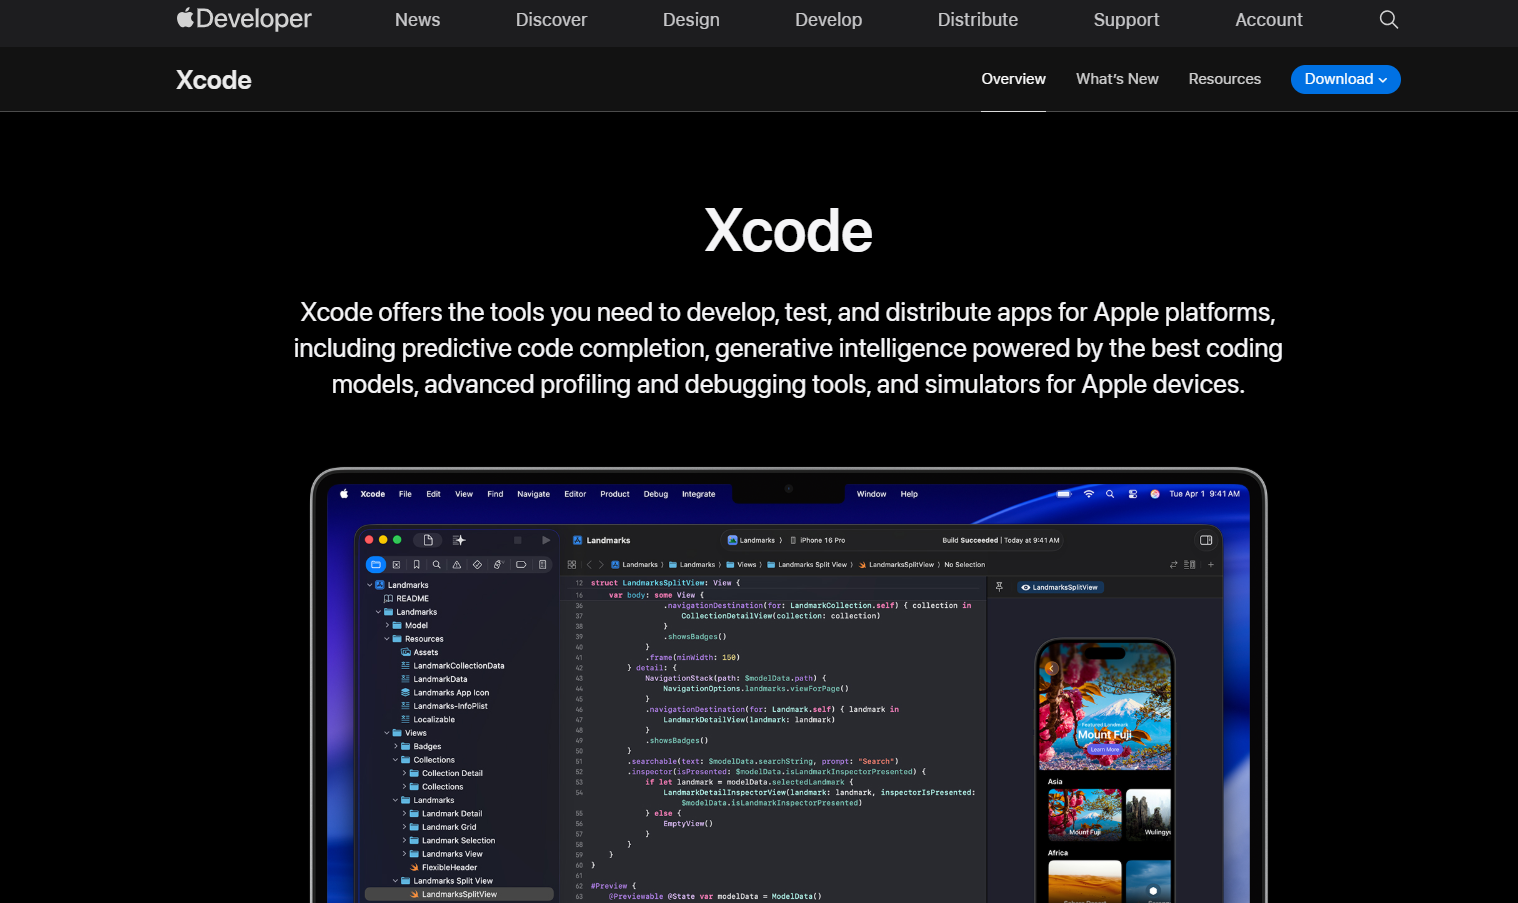Click the Run play button in Xcode toolbar
Screen dimensions: 1518x903
tap(546, 540)
